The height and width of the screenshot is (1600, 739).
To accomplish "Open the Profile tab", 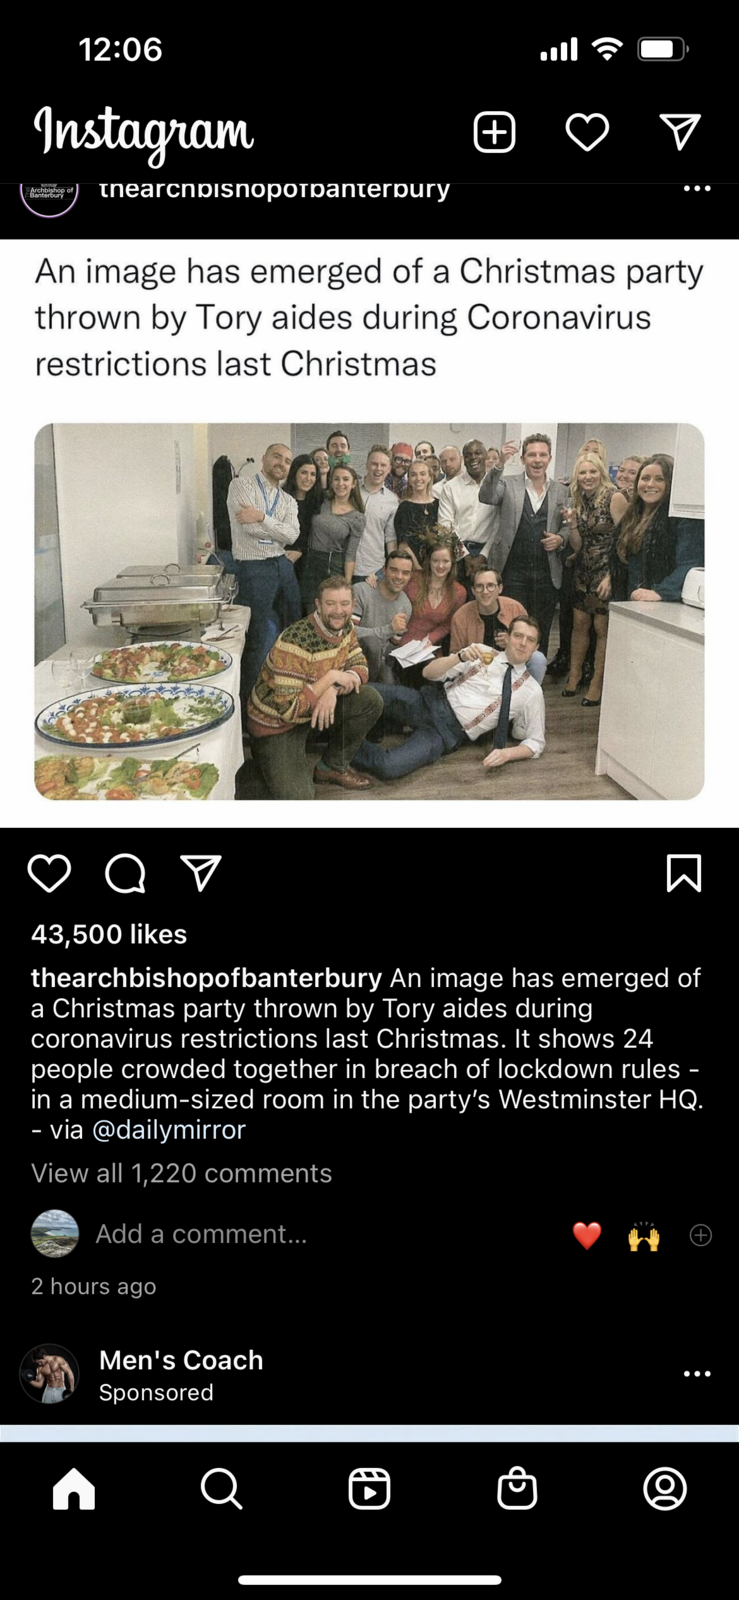I will point(665,1489).
